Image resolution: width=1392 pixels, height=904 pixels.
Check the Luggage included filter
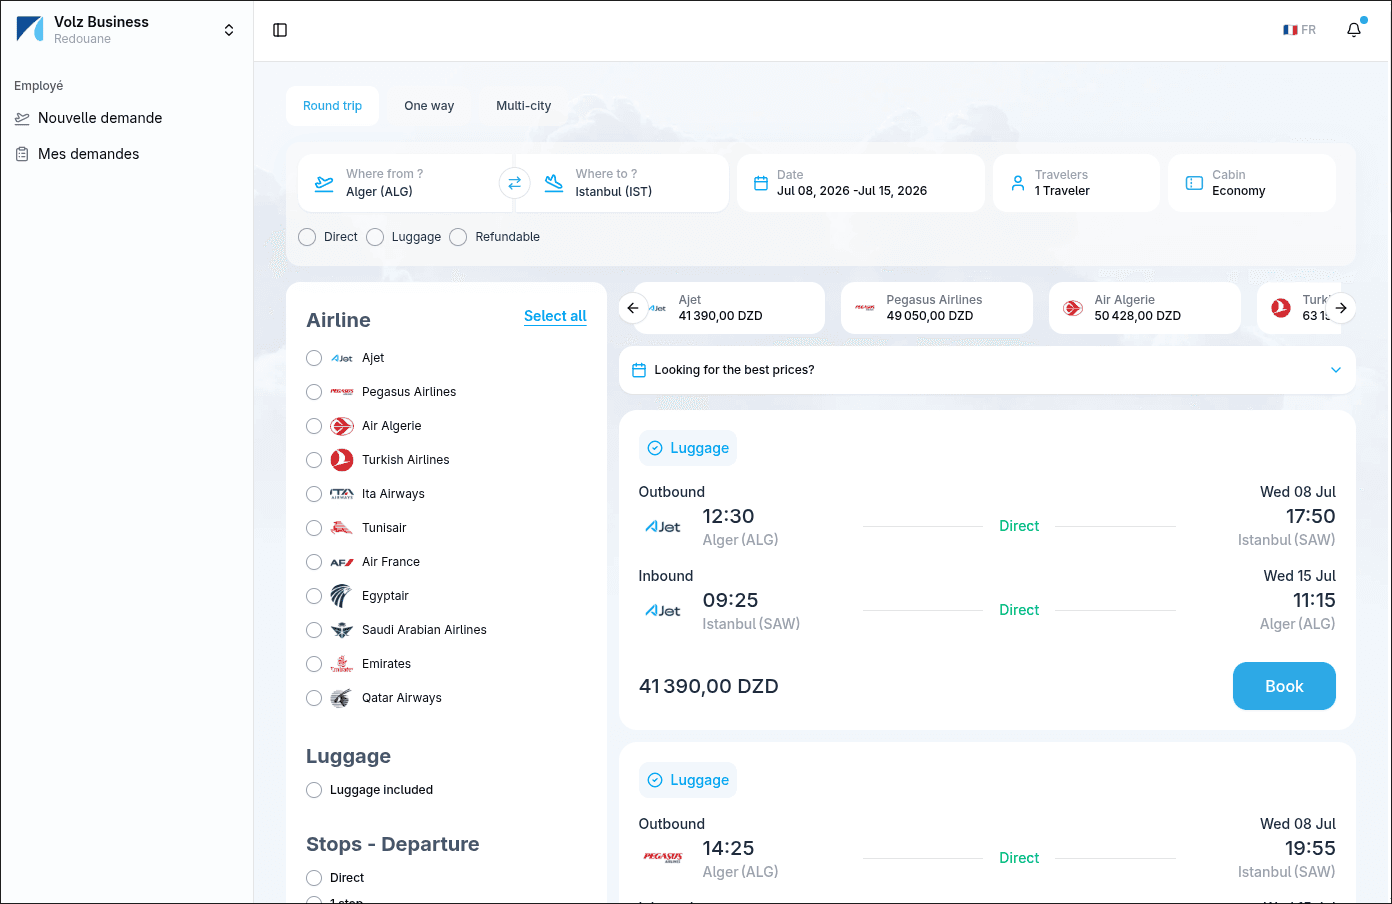pos(314,790)
